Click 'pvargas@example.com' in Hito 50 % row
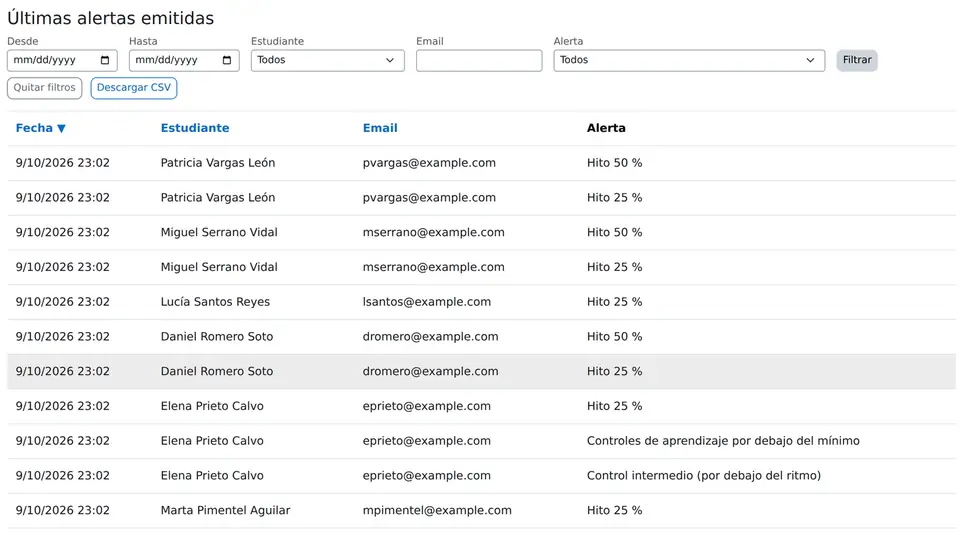 coord(429,163)
